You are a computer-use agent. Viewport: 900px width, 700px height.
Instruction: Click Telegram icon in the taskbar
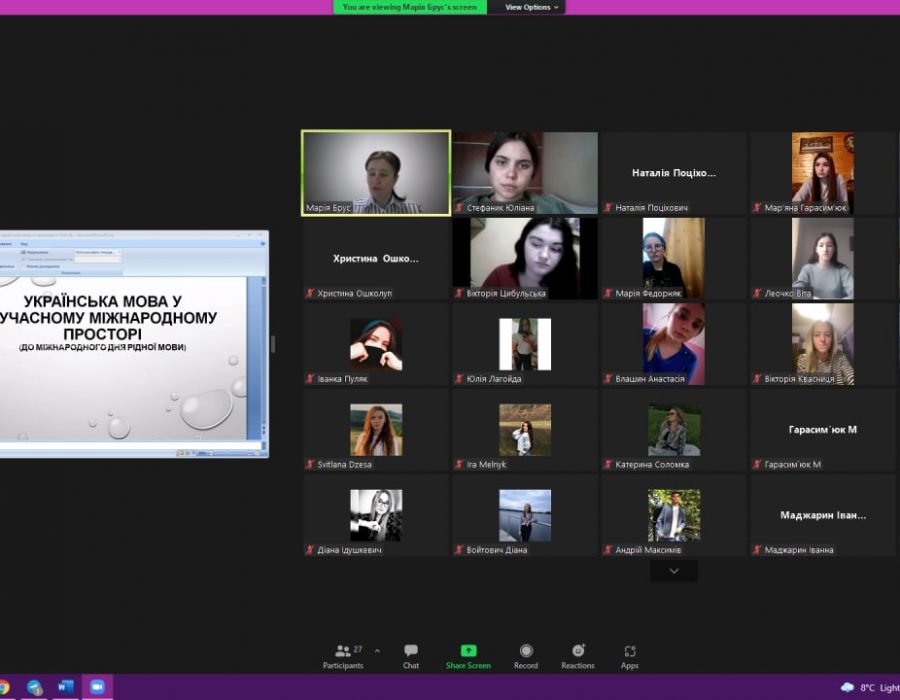click(35, 687)
